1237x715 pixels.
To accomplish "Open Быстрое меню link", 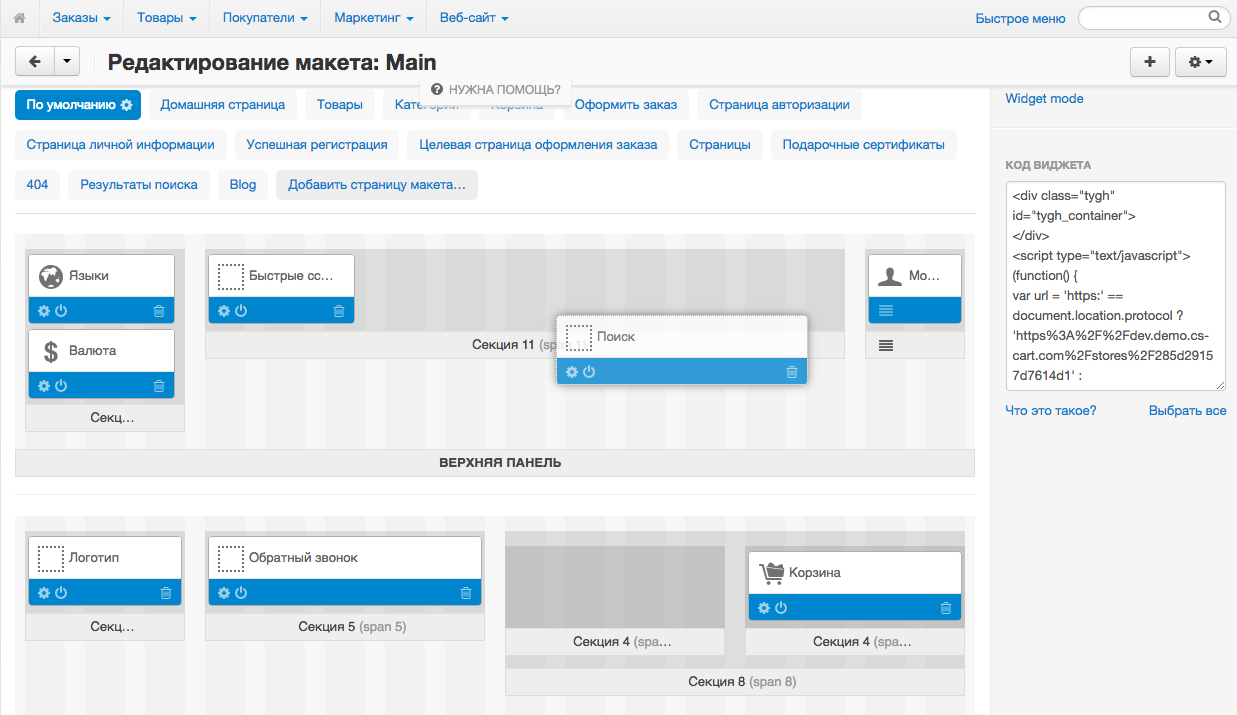I will pyautogui.click(x=1020, y=18).
